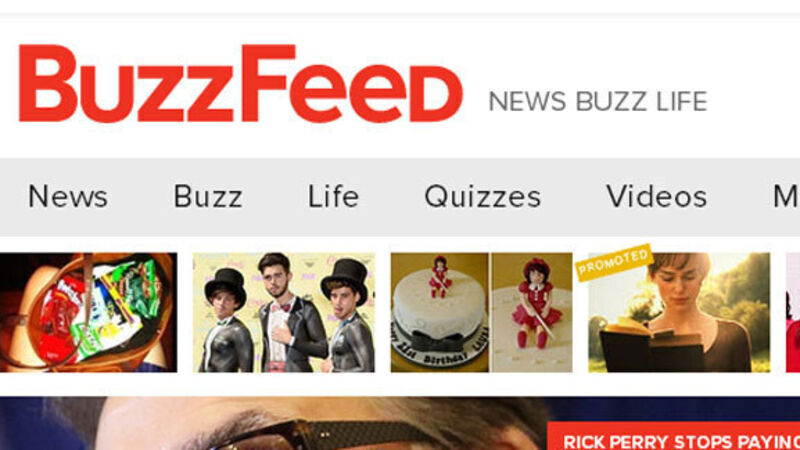Click NEWS in the gray header tagline
Image resolution: width=800 pixels, height=450 pixels.
pos(528,102)
